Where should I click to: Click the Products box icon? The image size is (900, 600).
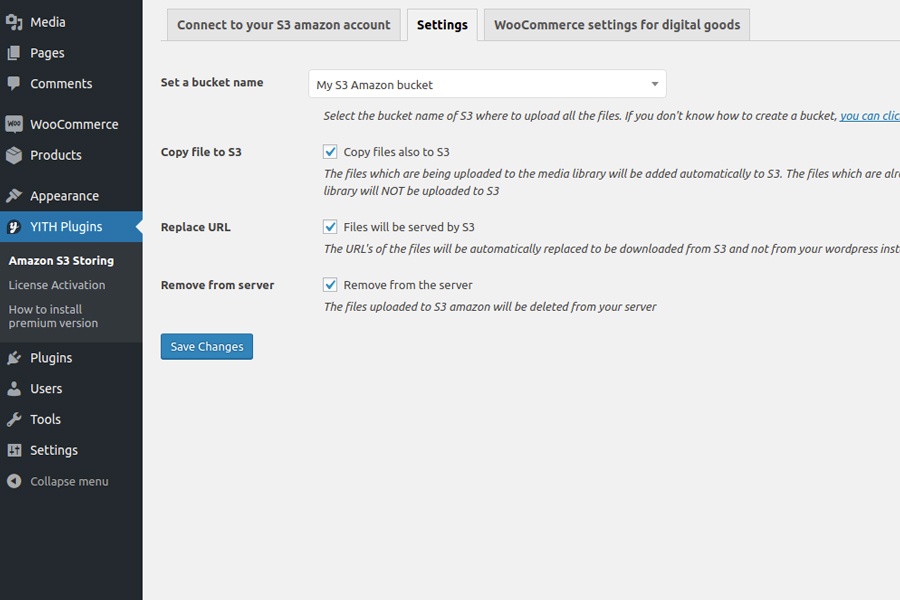pyautogui.click(x=14, y=155)
